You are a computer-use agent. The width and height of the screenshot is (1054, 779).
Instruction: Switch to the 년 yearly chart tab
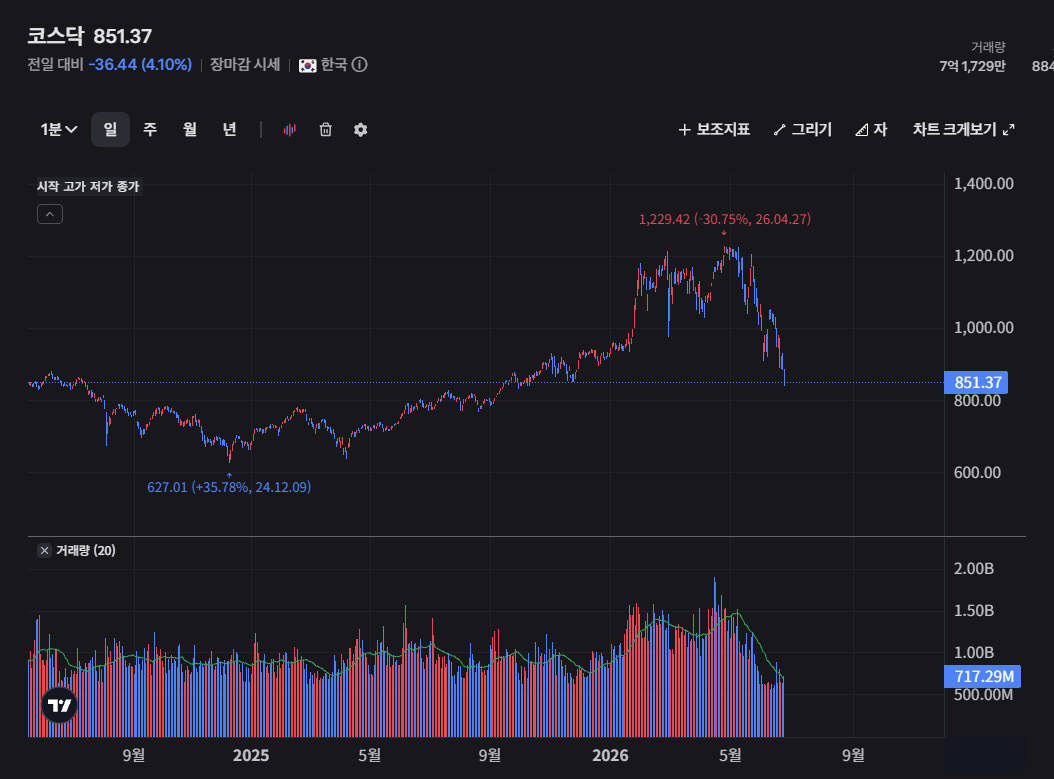coord(229,129)
